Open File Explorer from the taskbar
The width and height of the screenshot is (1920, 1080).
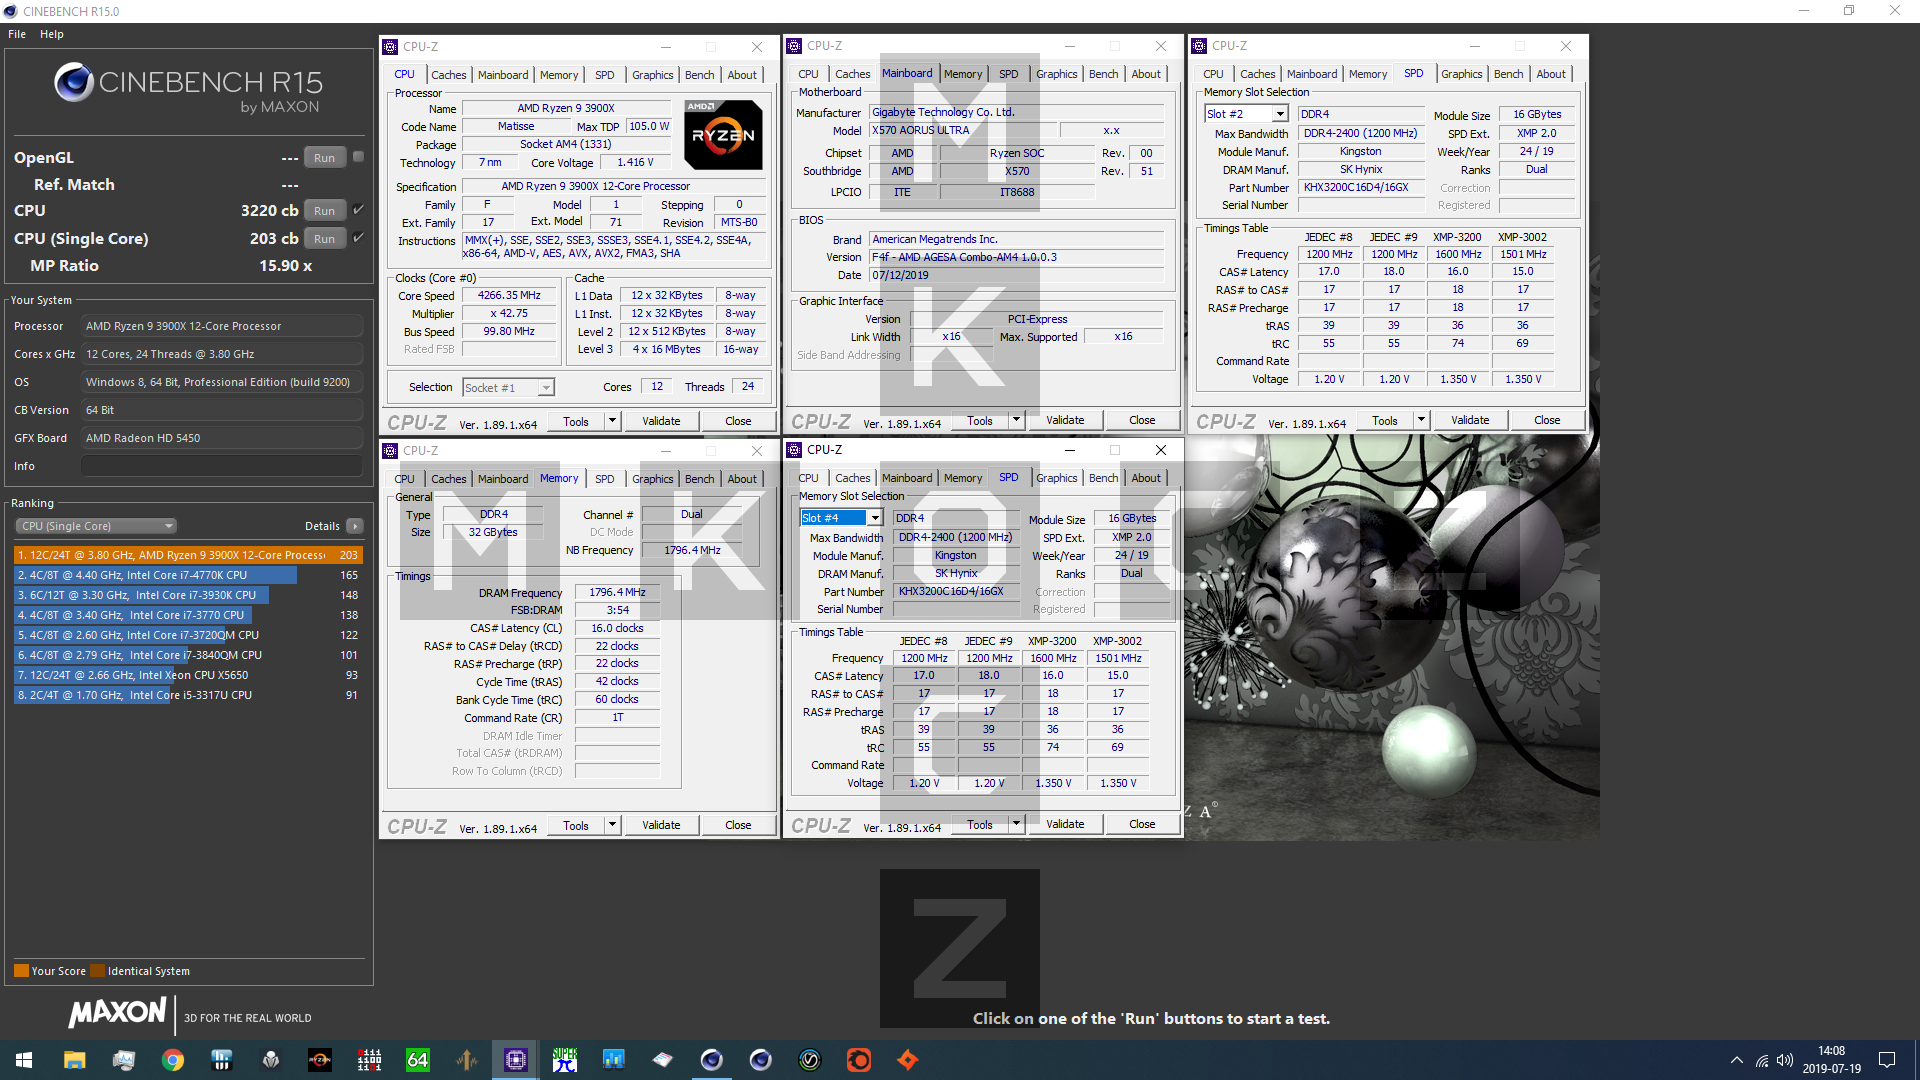(75, 1060)
